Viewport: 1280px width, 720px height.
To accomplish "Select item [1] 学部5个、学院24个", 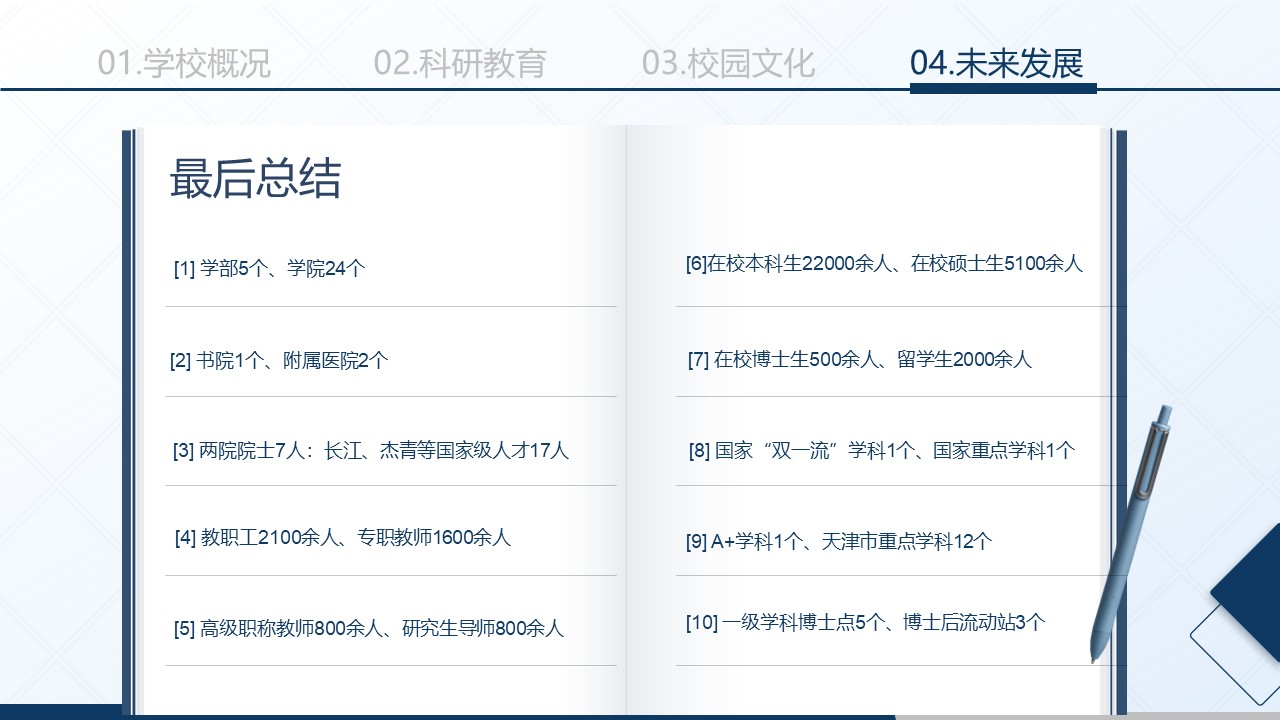I will pos(269,269).
